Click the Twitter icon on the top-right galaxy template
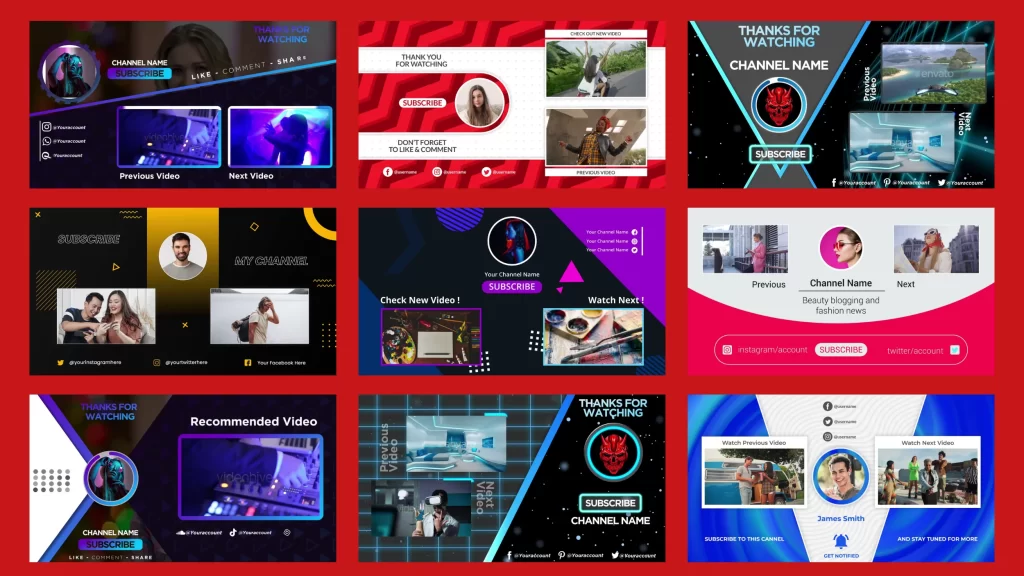Screen dimensions: 1024x576 coord(942,182)
